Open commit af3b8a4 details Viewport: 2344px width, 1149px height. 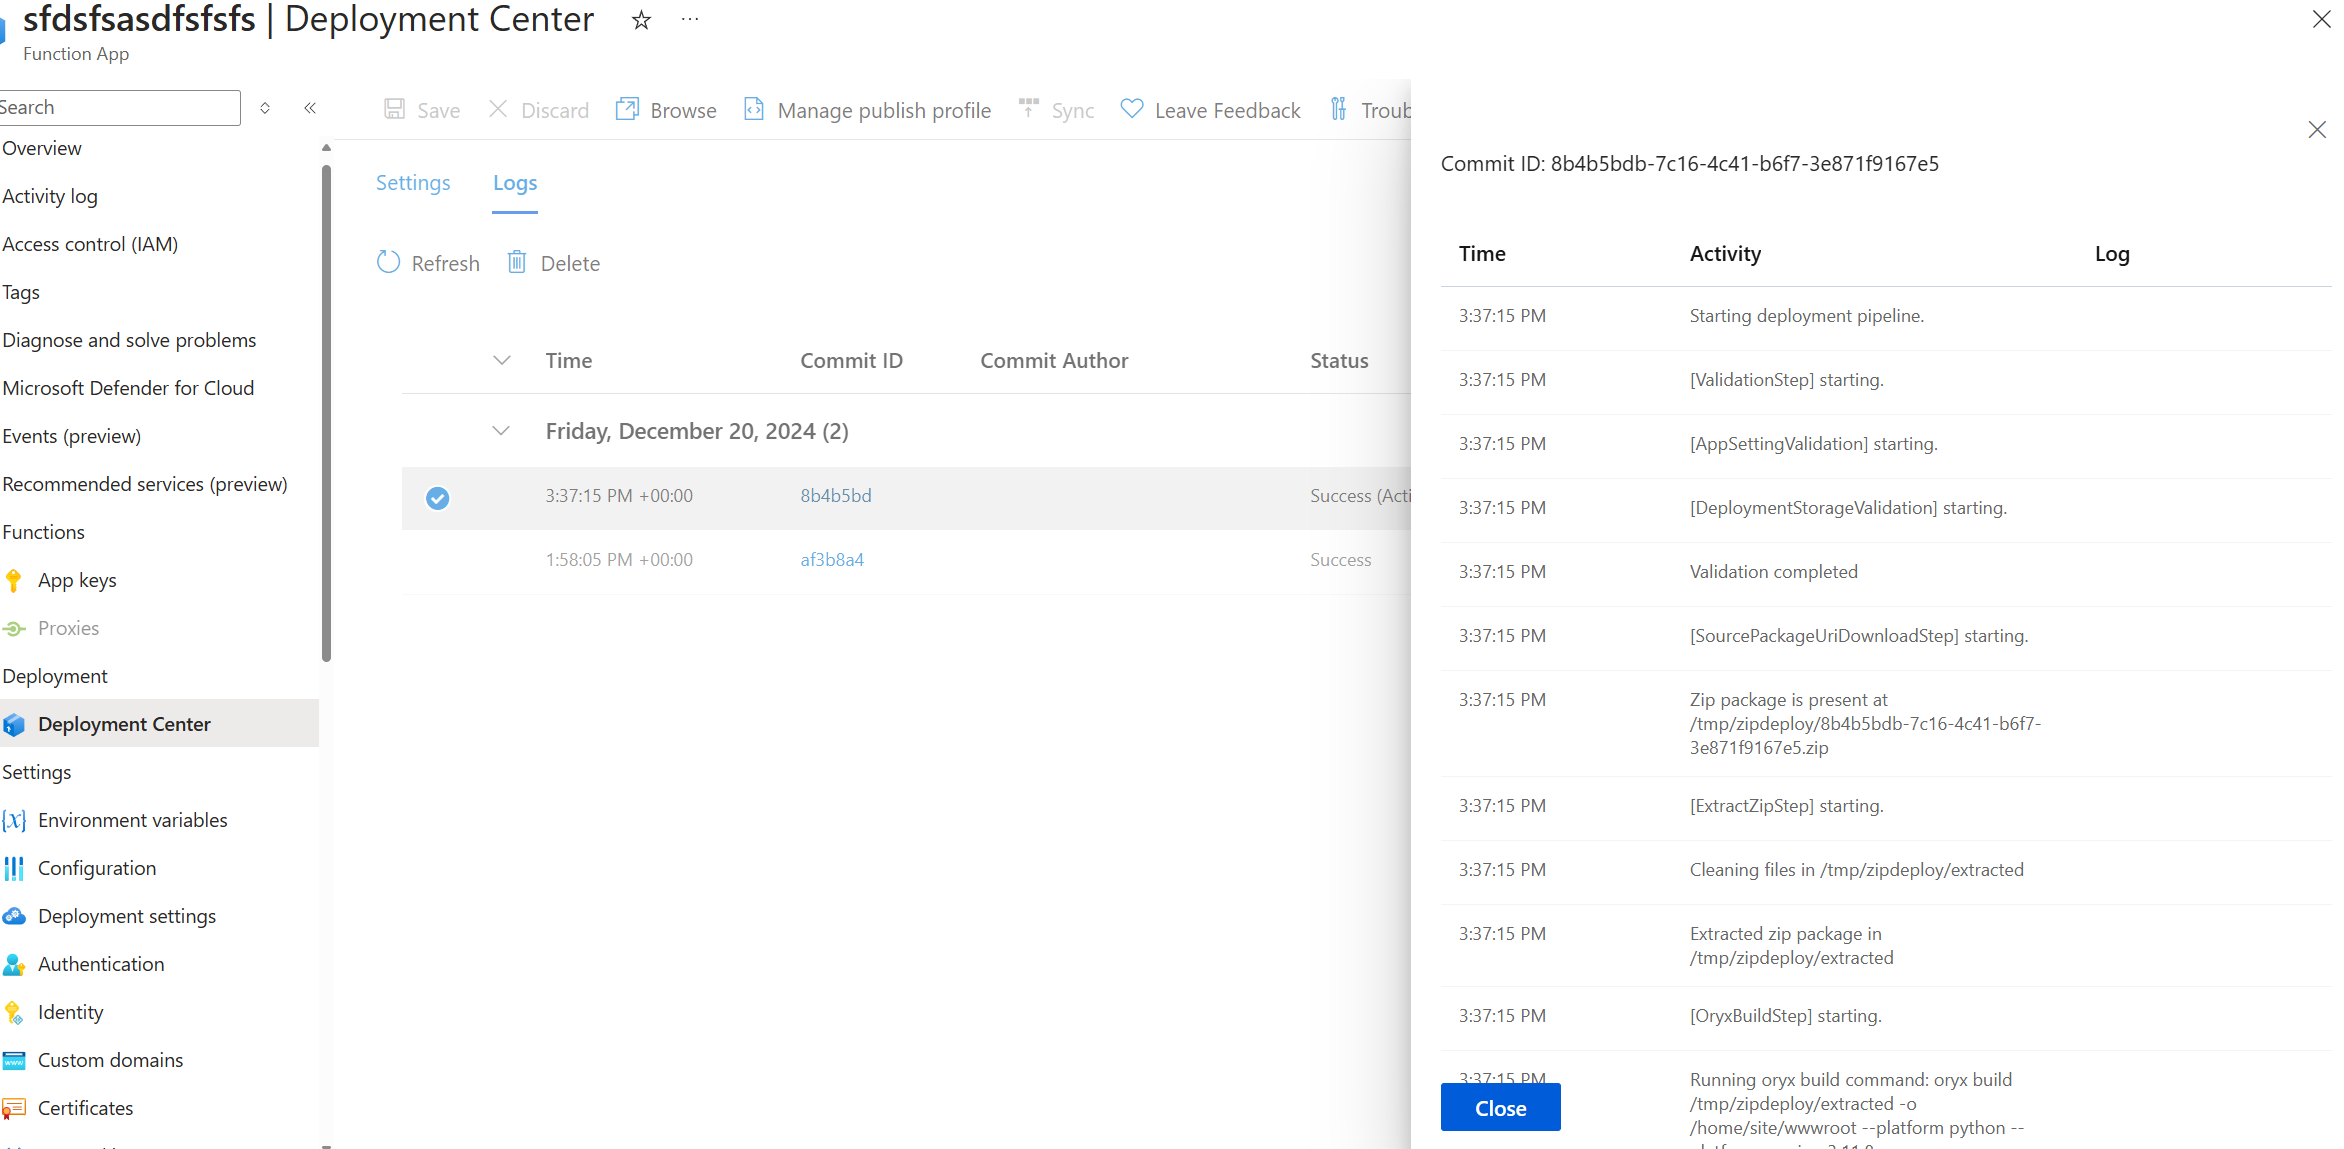click(831, 559)
